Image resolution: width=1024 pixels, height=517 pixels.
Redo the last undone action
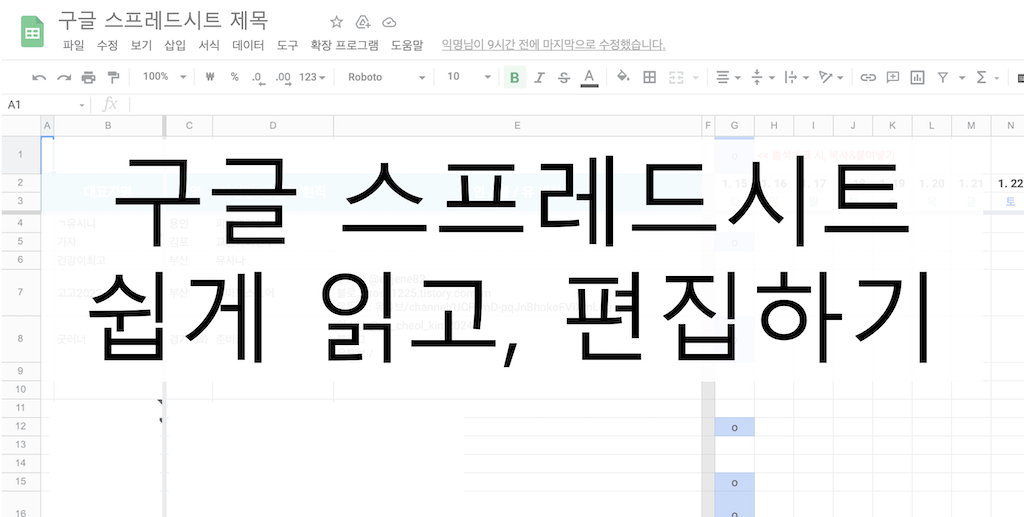click(63, 78)
